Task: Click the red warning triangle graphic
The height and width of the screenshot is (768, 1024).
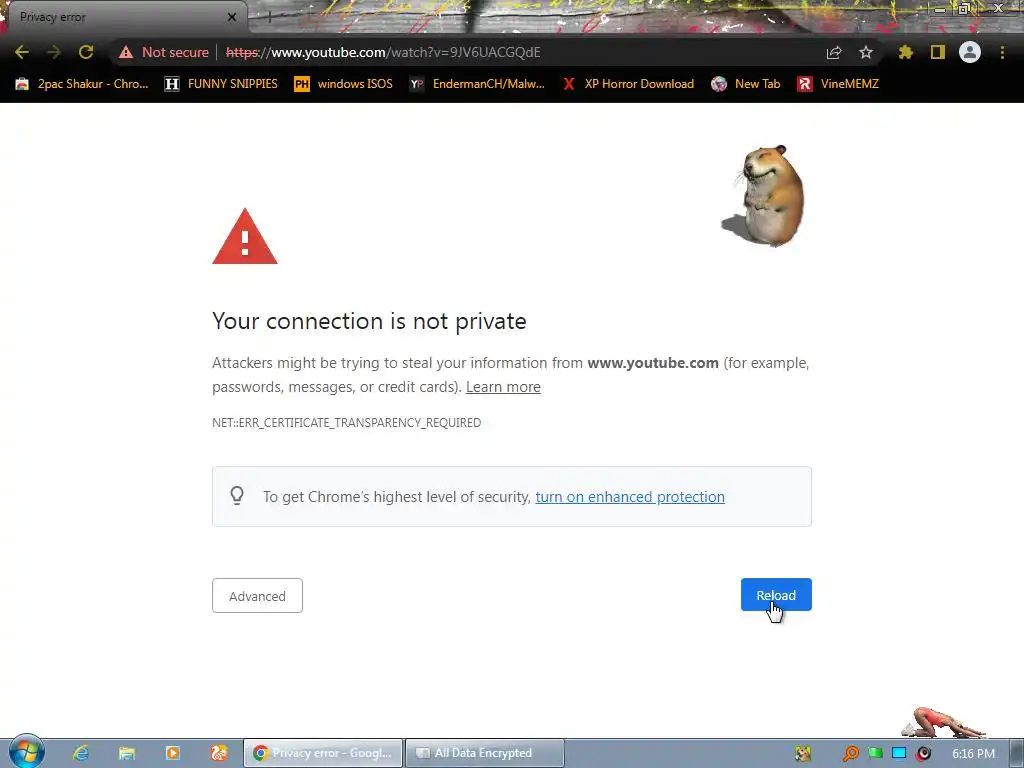Action: click(245, 236)
